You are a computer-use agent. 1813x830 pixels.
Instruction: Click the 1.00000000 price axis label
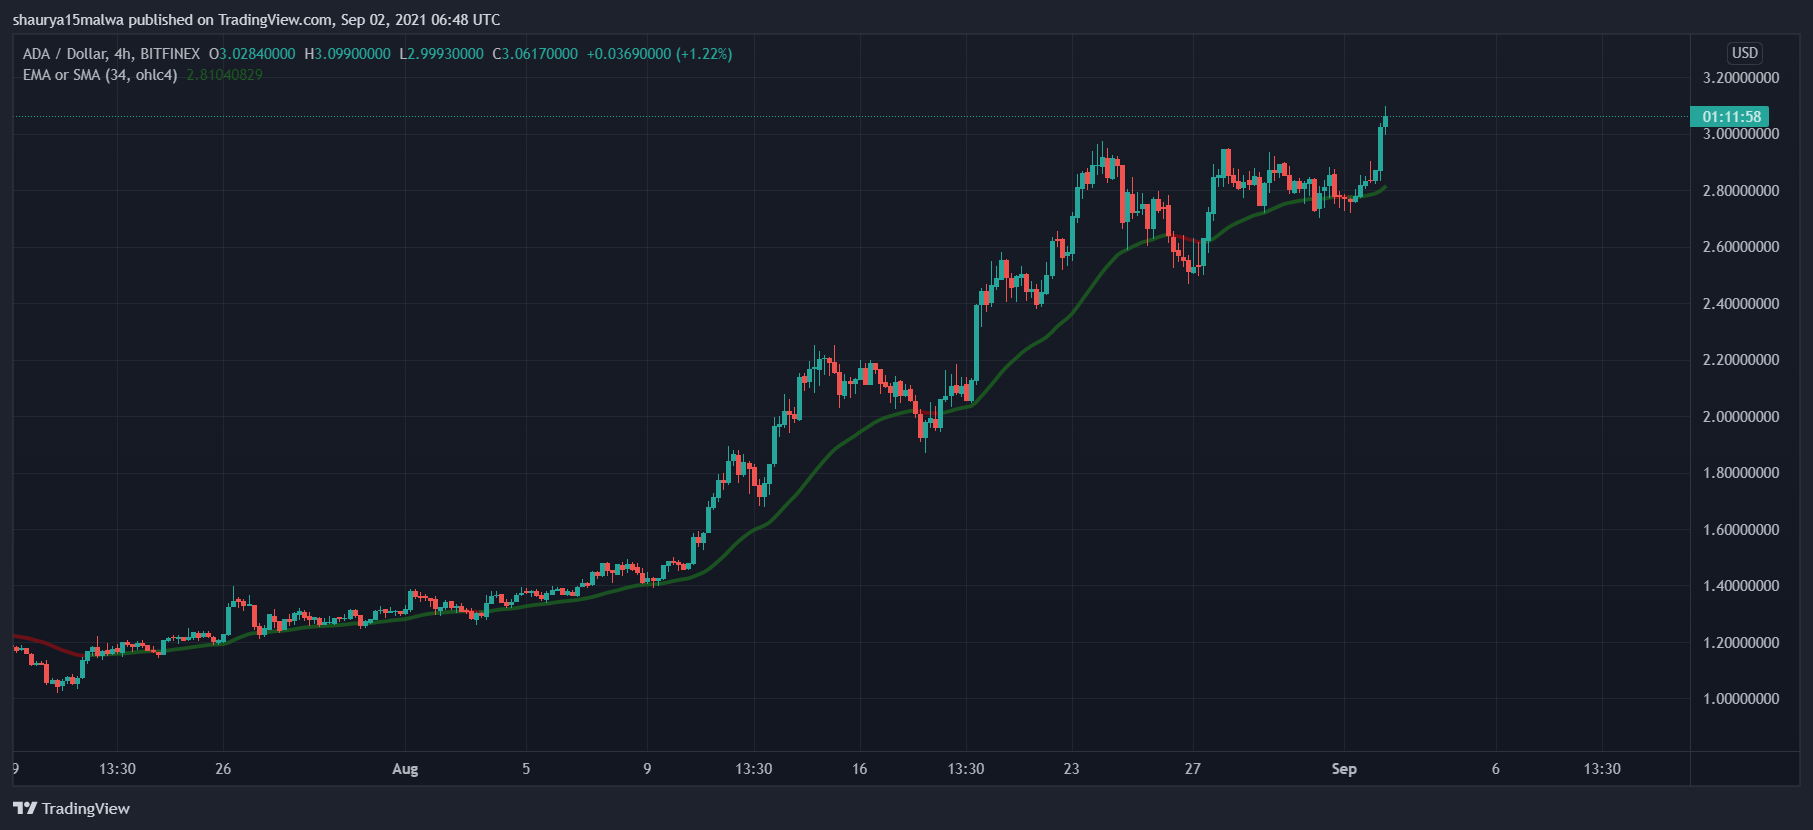click(1741, 699)
